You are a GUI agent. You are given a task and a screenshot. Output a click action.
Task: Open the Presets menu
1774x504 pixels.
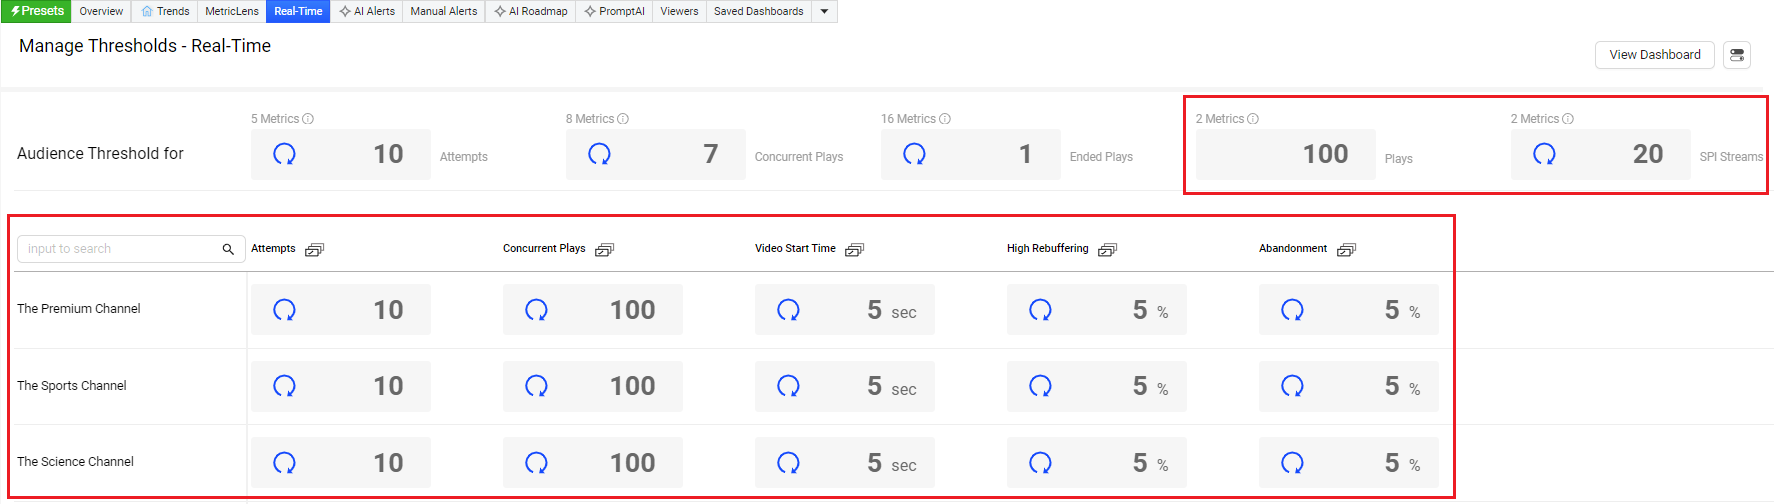tap(37, 11)
